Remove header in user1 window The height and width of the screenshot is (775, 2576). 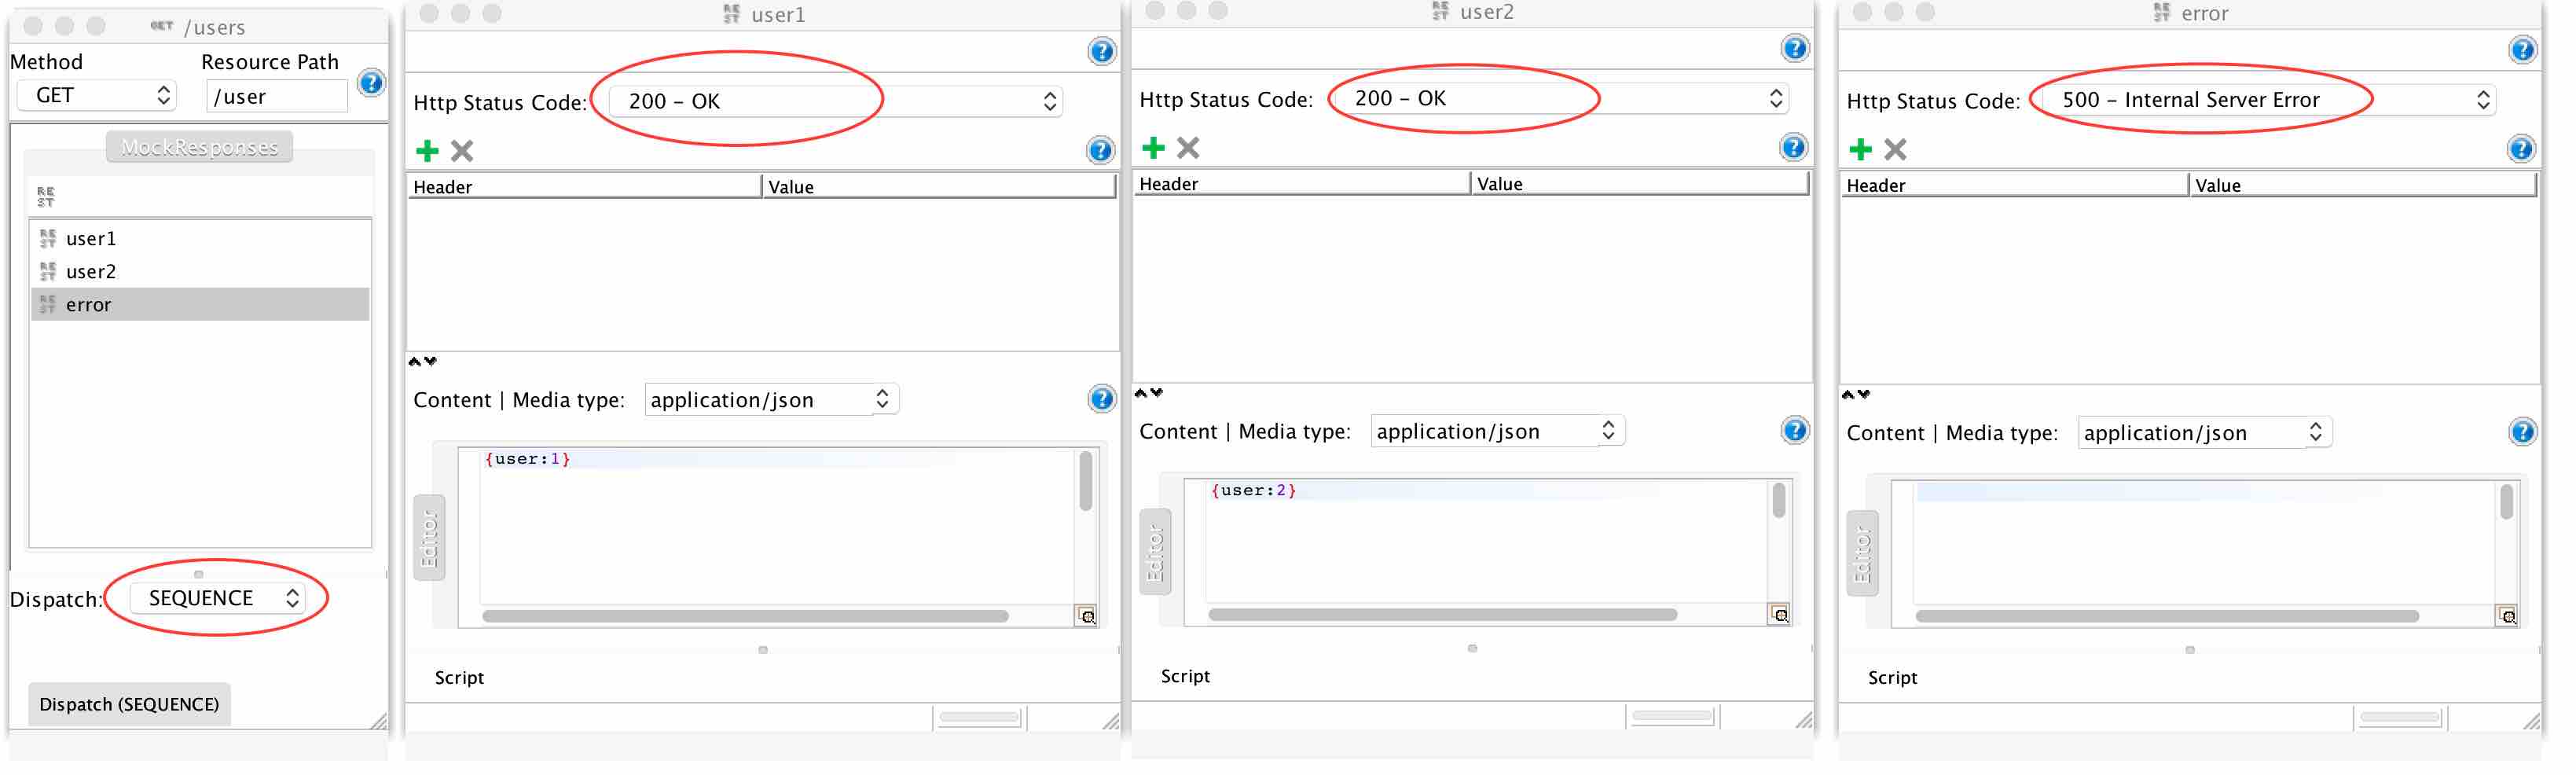[462, 151]
